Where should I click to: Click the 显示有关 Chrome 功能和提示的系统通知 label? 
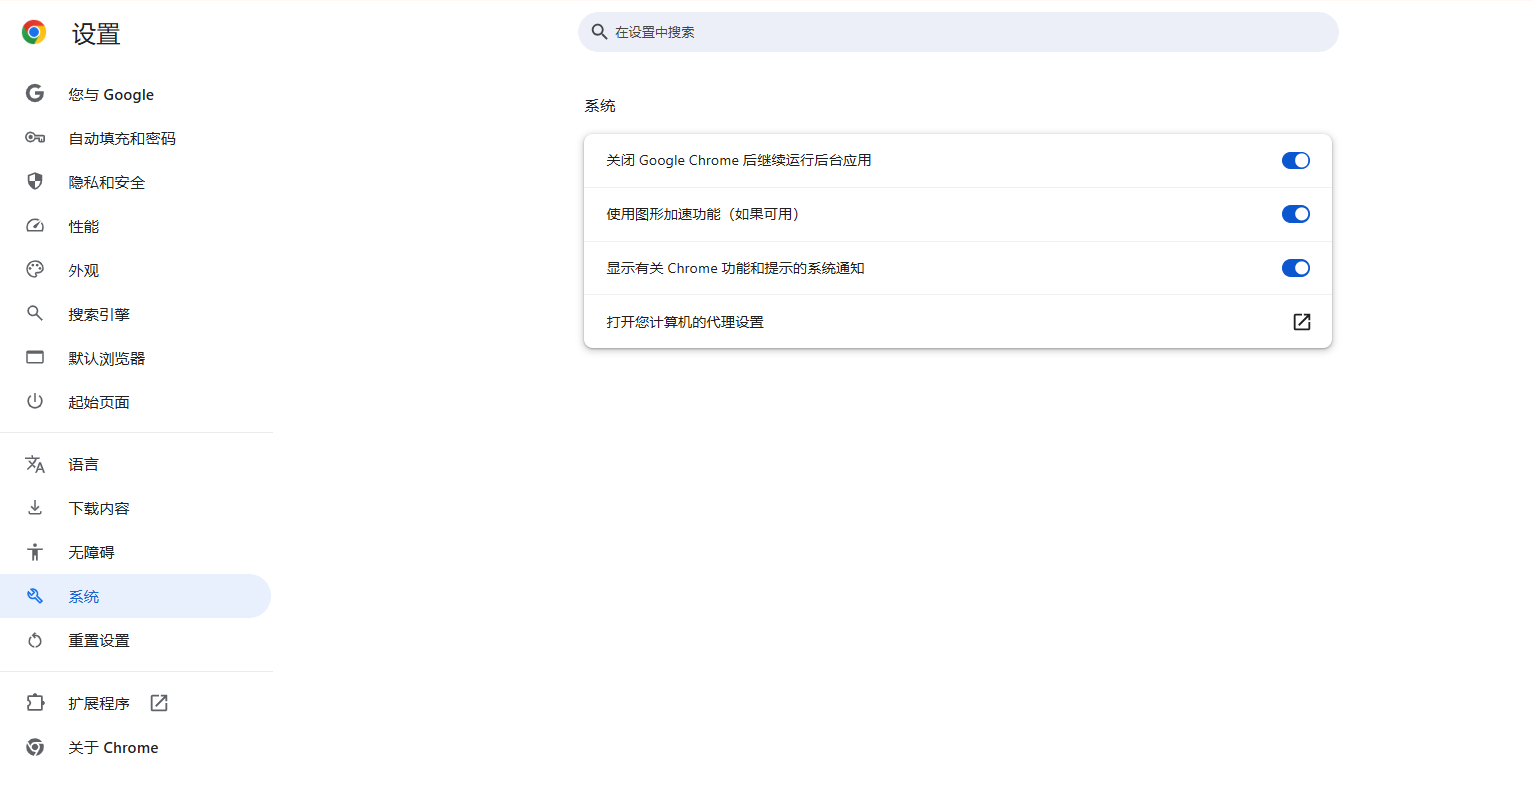(735, 268)
